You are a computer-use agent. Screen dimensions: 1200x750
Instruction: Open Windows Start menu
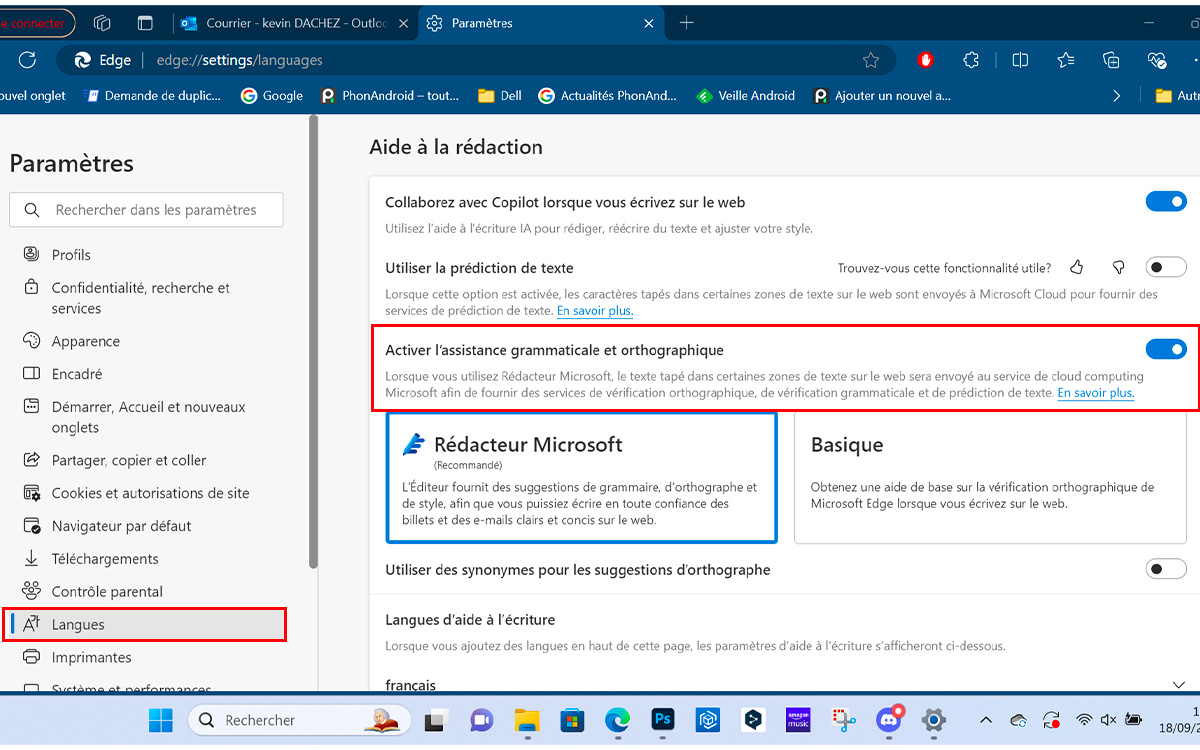tap(160, 720)
